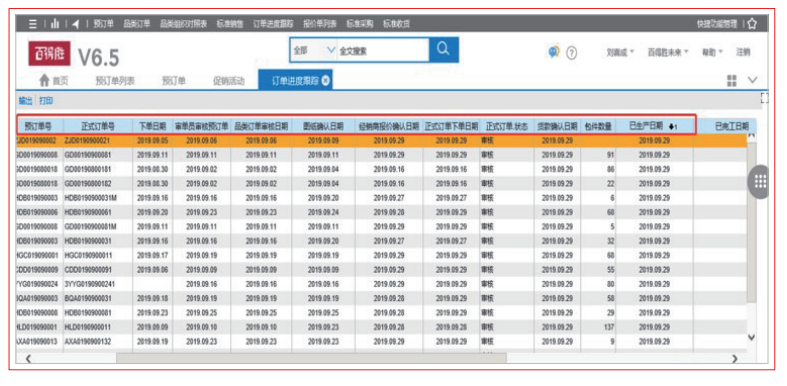
Task: Select the row with order HGC0190900011
Action: [380, 255]
